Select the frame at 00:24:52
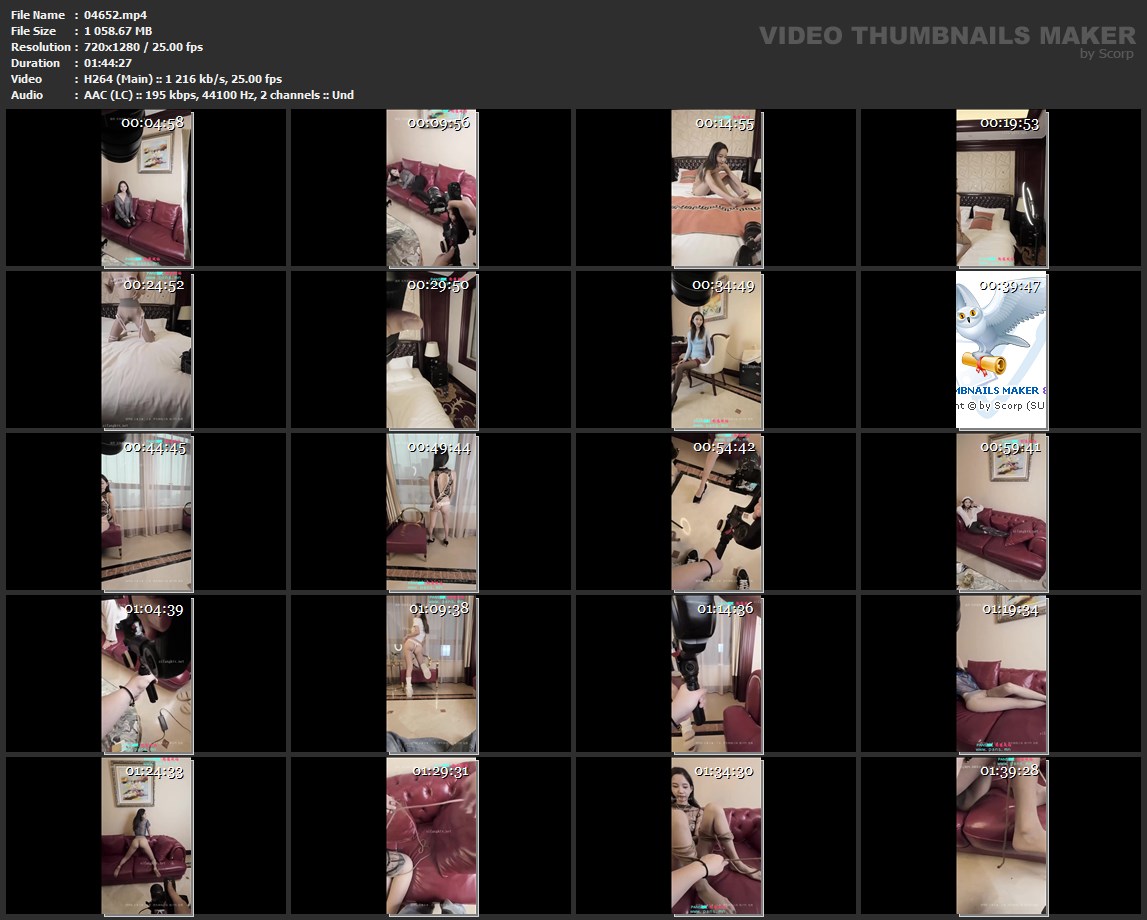 pyautogui.click(x=146, y=350)
